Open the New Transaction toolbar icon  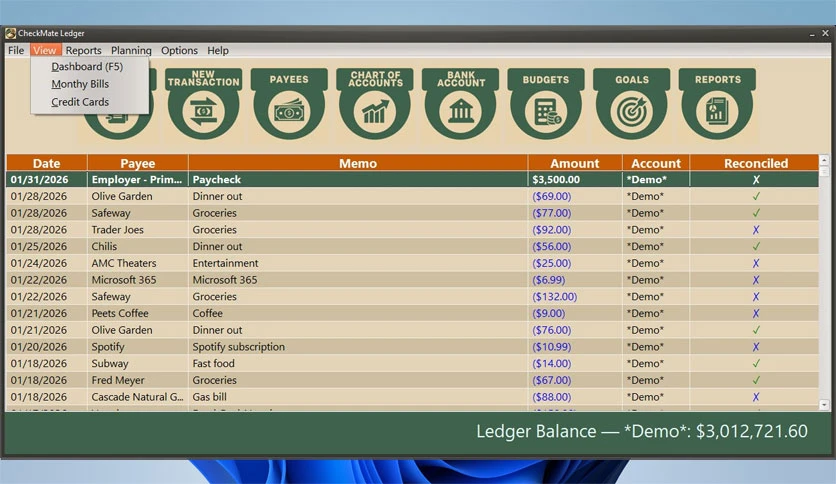(x=203, y=104)
